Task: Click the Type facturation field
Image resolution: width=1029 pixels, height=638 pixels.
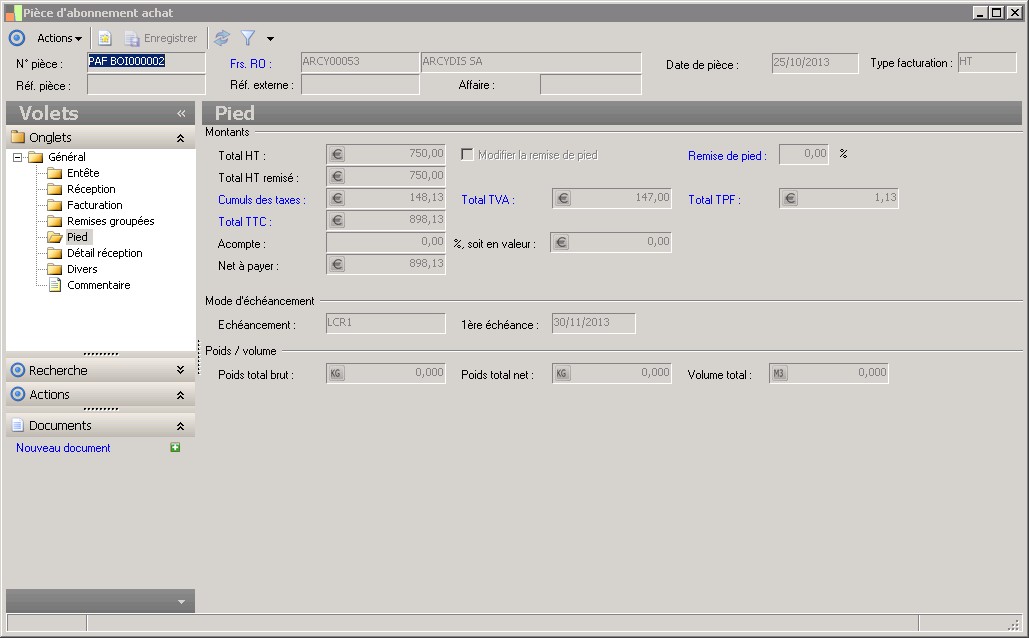Action: pyautogui.click(x=987, y=62)
